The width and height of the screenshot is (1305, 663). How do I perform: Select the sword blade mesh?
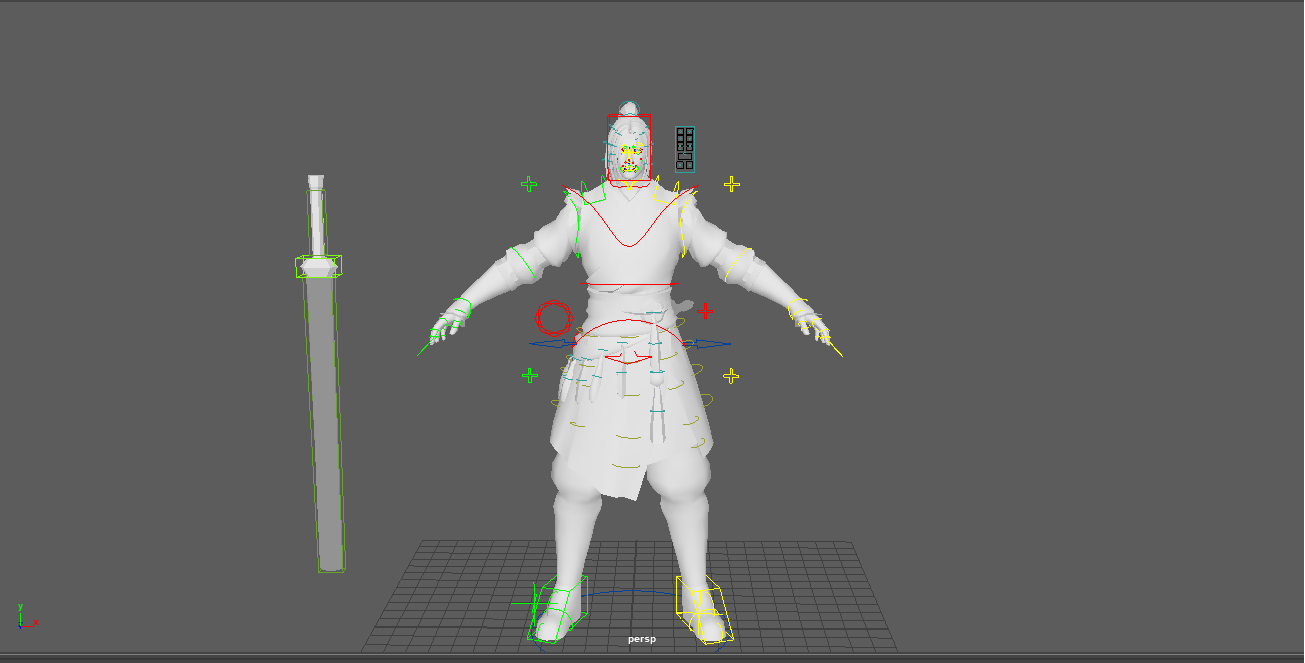(x=323, y=420)
